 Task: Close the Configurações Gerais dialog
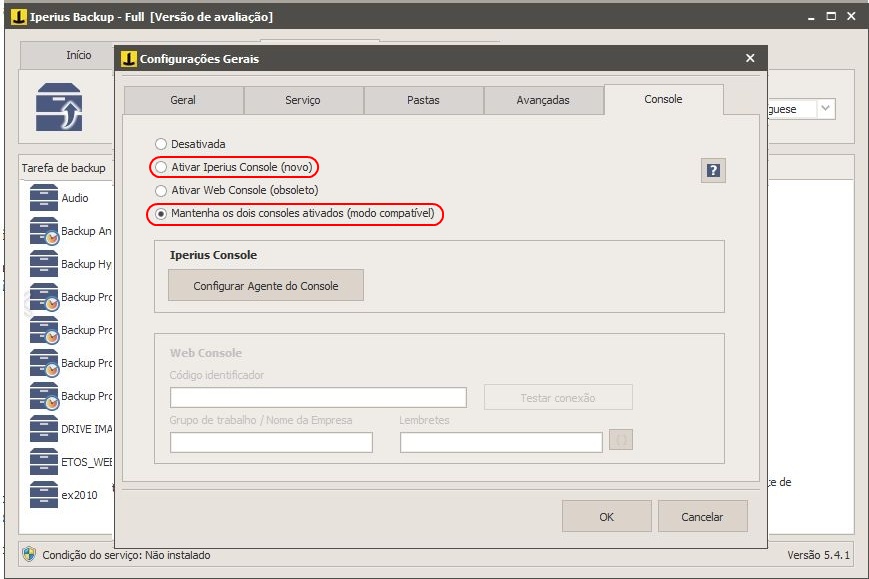(750, 58)
